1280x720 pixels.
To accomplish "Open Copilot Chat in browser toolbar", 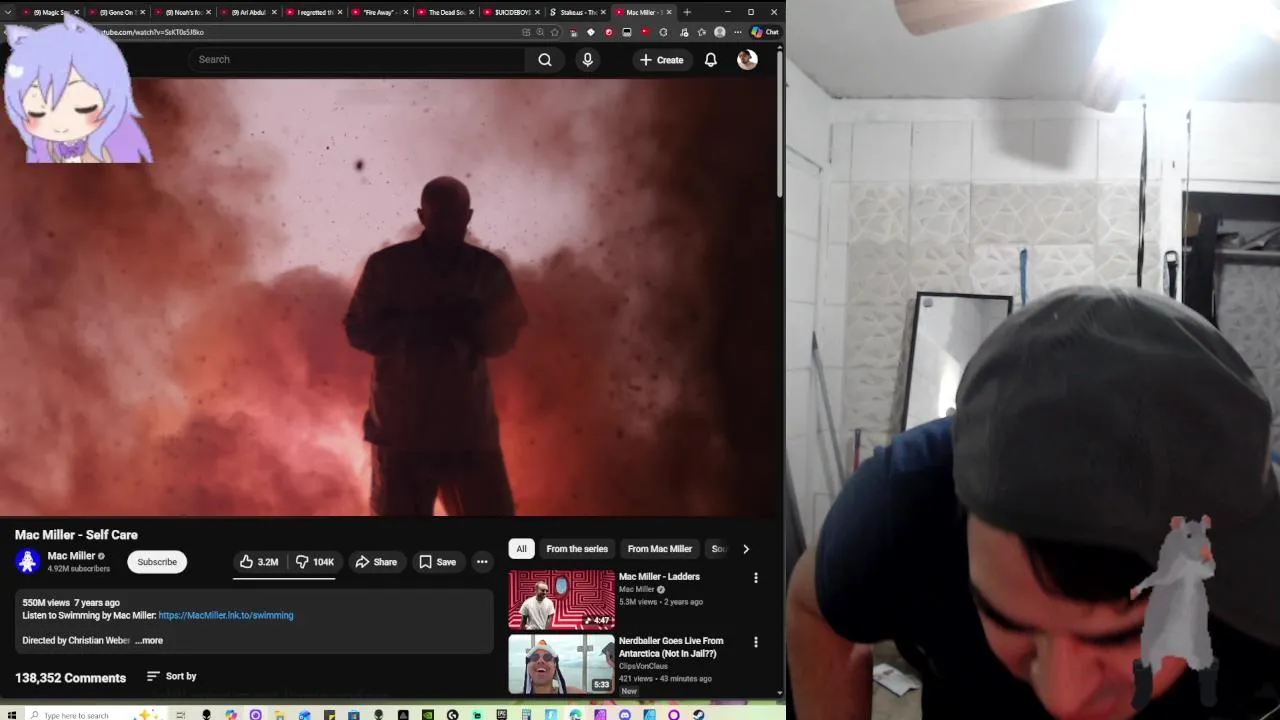I will click(765, 32).
